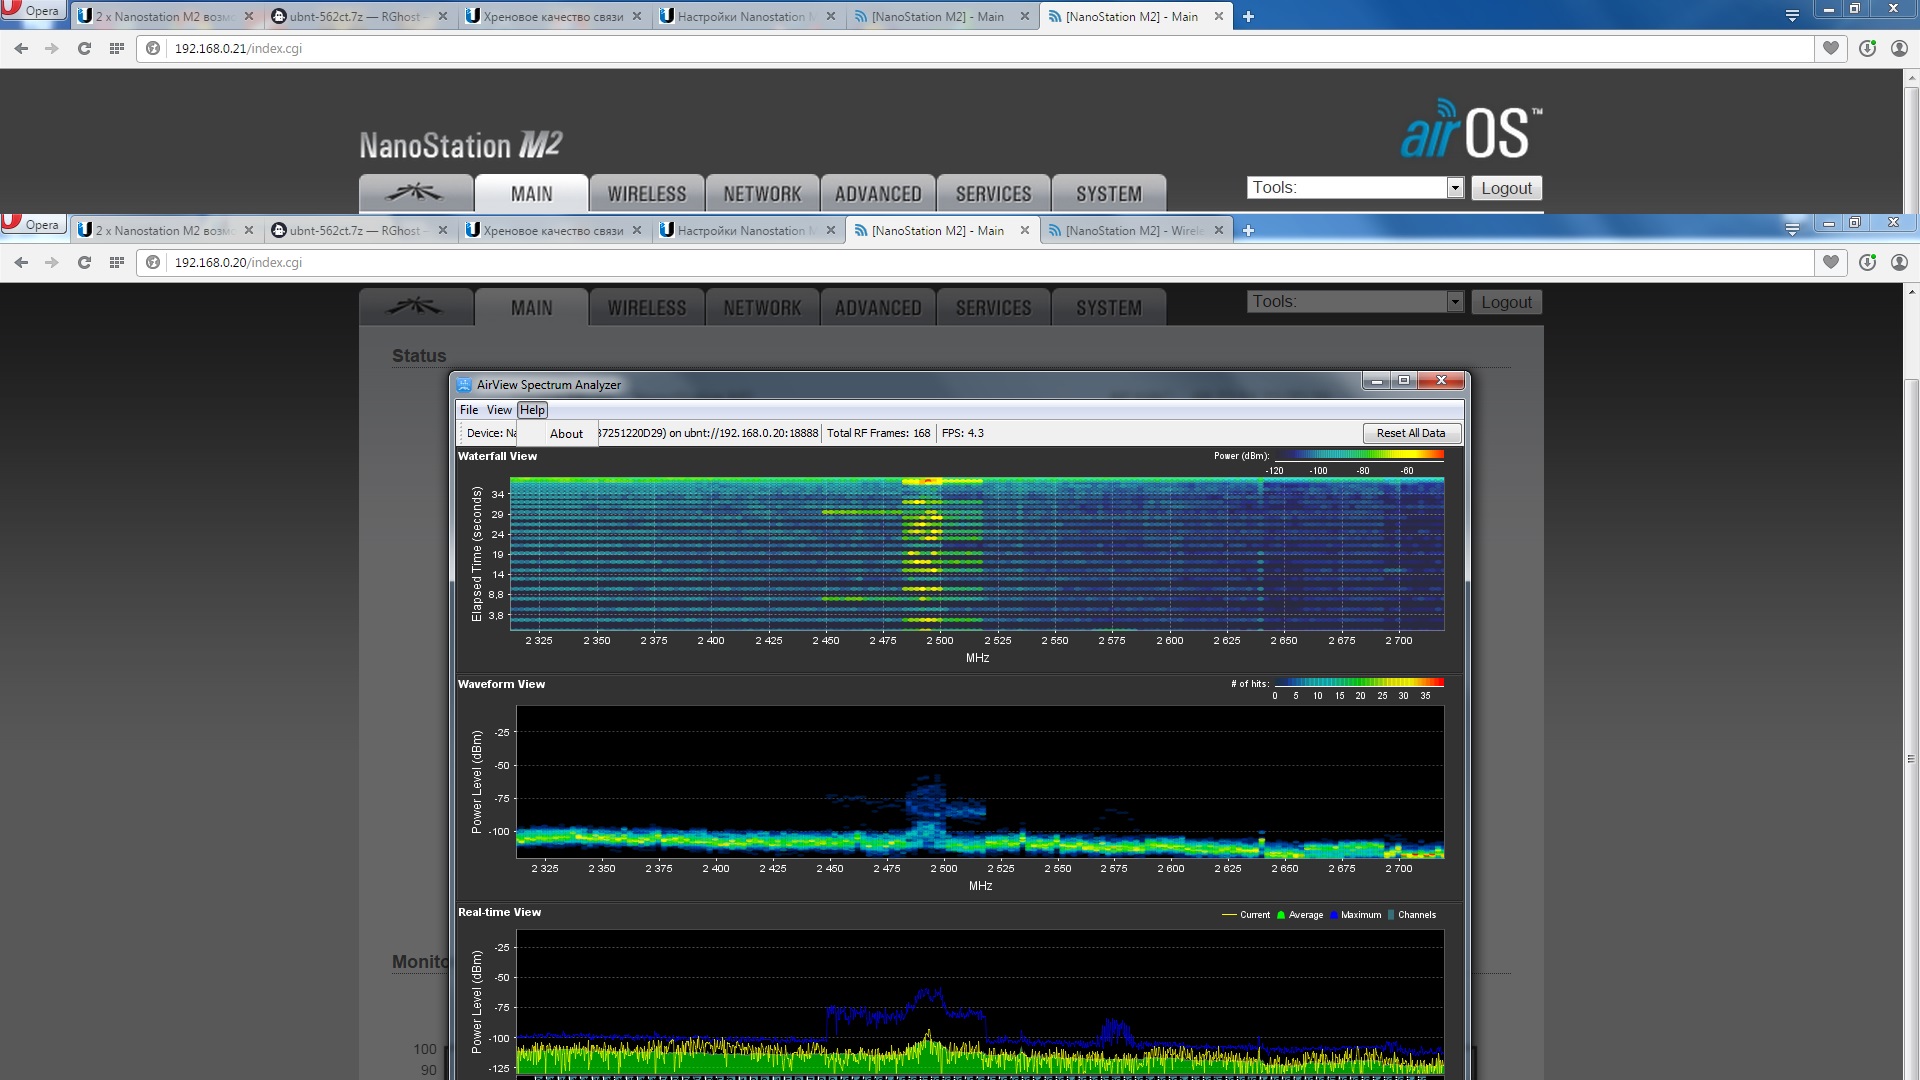Go forward in the 192.168.0.20 window
This screenshot has width=1920, height=1080.
pyautogui.click(x=52, y=262)
